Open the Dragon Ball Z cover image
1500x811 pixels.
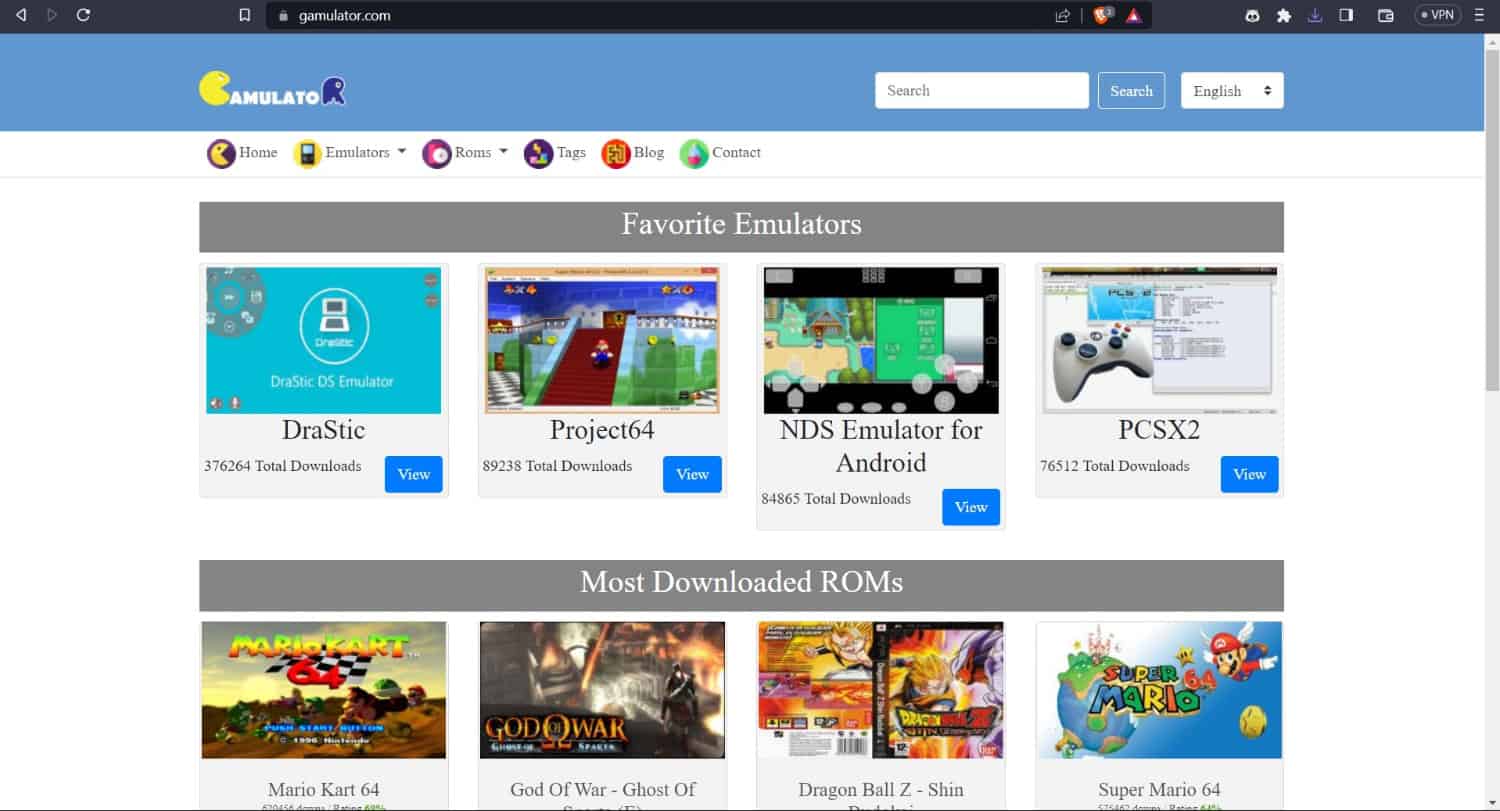coord(881,690)
